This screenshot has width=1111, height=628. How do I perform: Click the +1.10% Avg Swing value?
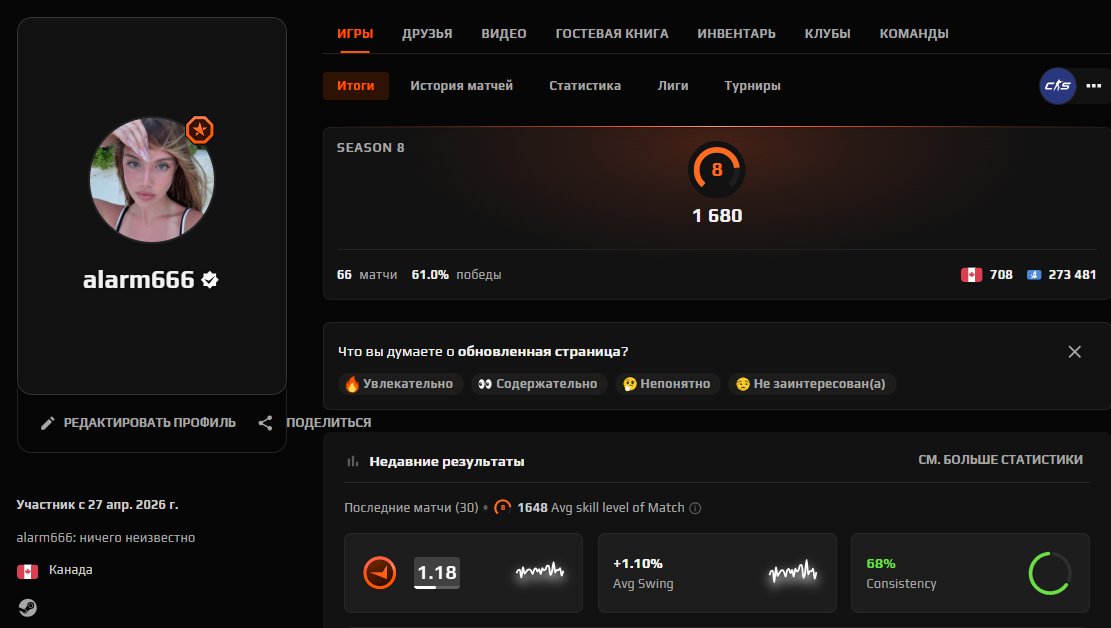pyautogui.click(x=638, y=563)
